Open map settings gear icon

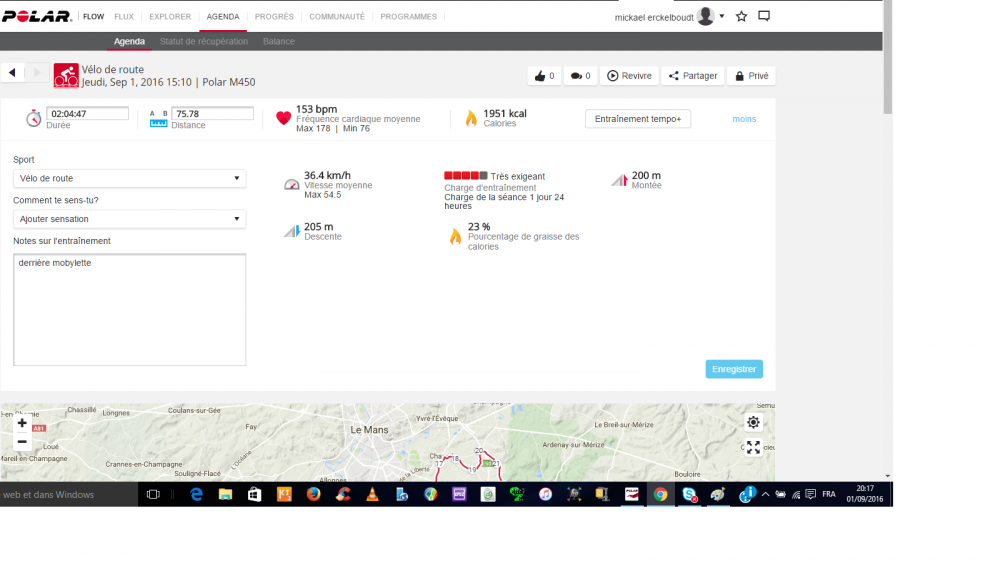coord(753,423)
